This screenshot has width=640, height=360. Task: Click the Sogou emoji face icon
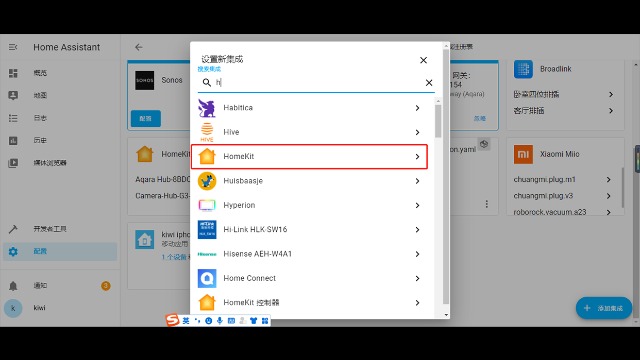click(x=209, y=321)
